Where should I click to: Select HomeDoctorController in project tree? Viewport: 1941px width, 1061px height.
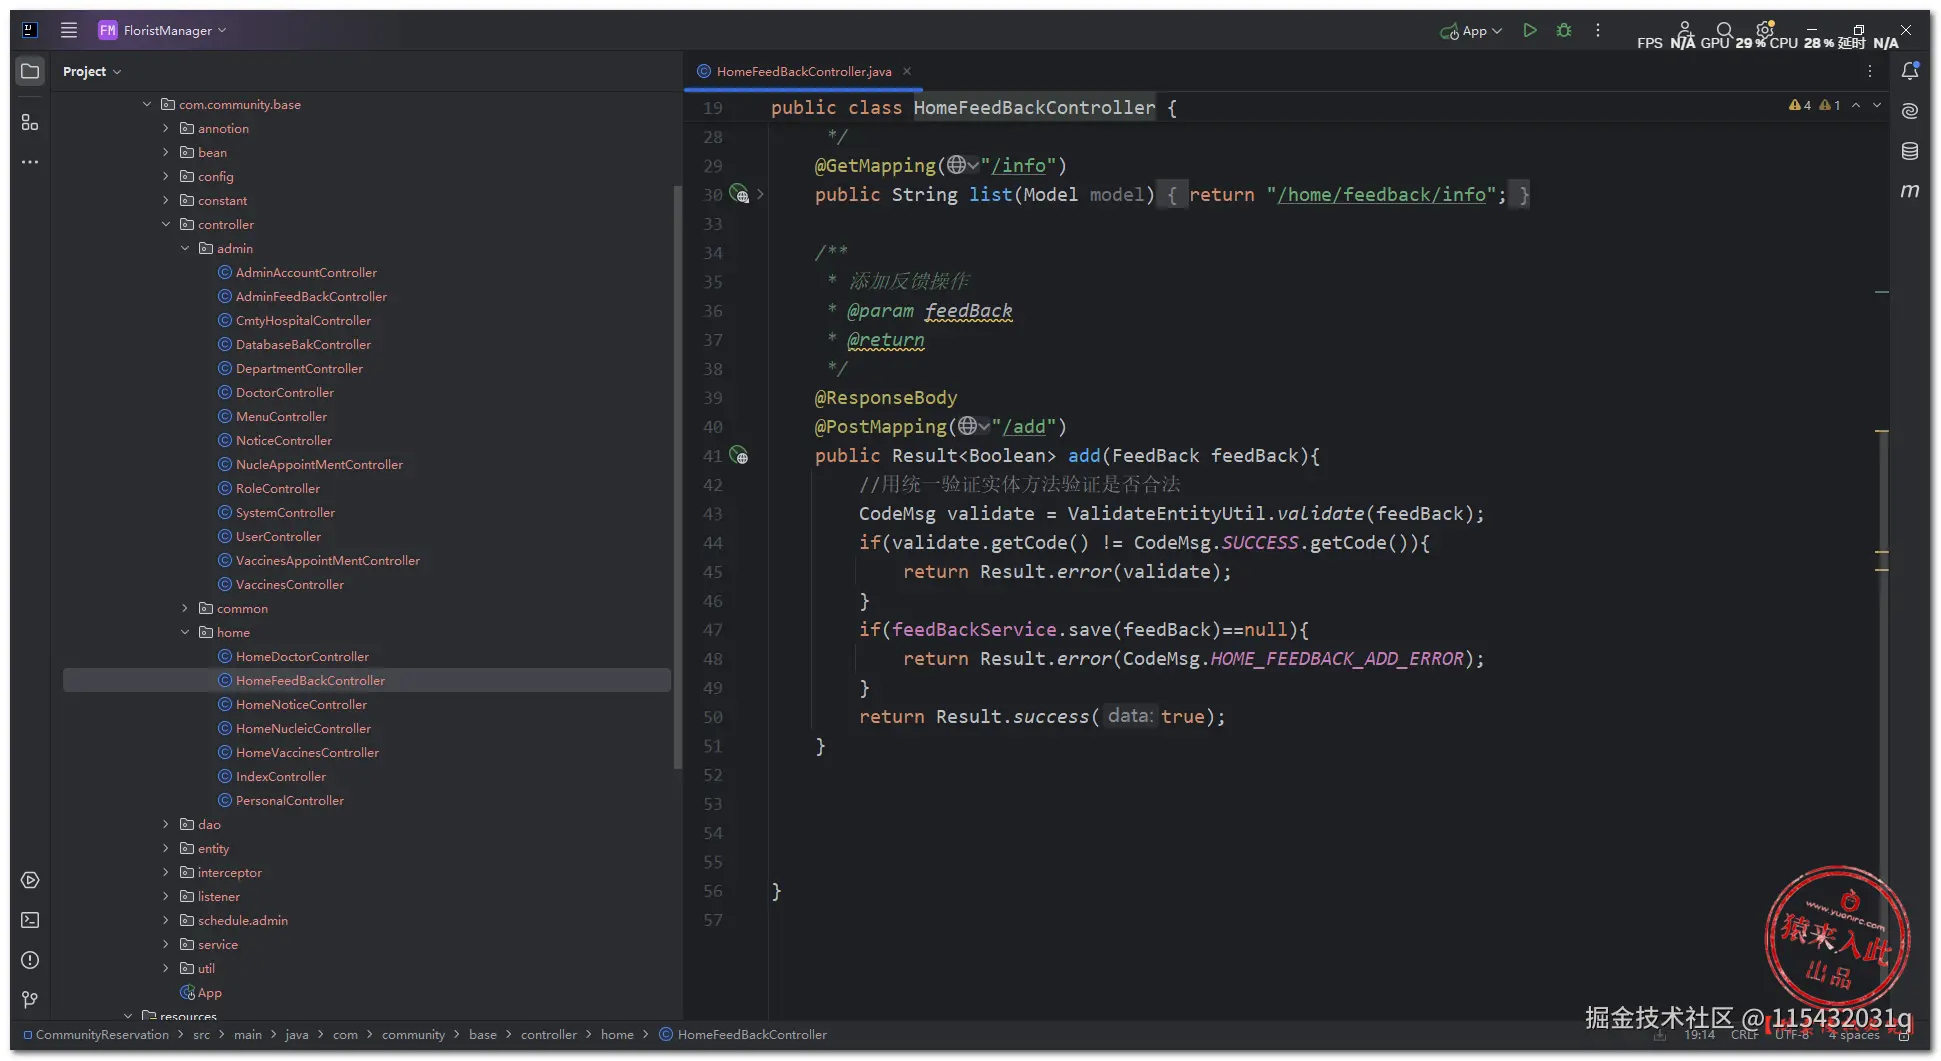coord(302,656)
